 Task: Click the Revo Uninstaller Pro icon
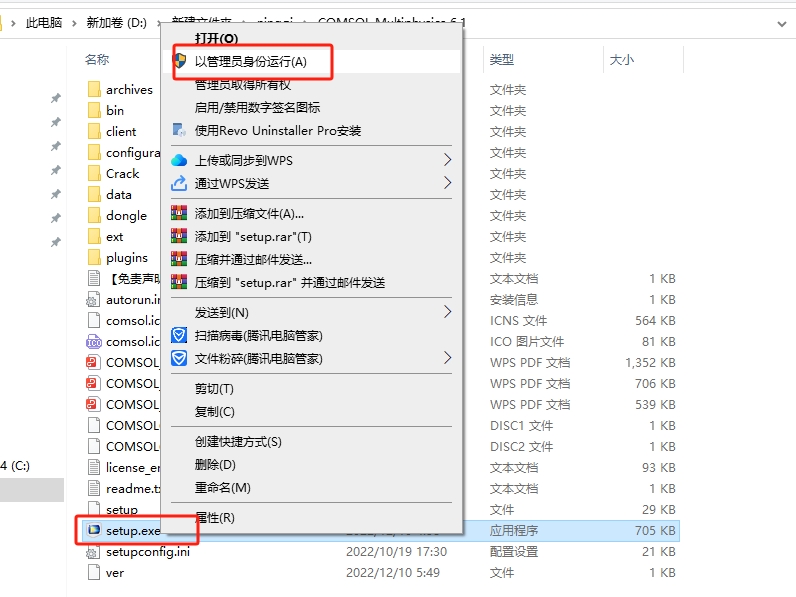point(179,130)
